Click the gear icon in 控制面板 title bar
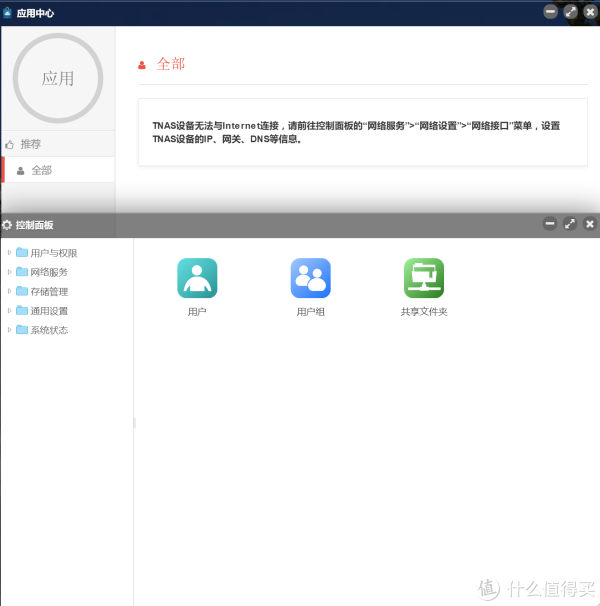The width and height of the screenshot is (600, 606). coord(7,225)
